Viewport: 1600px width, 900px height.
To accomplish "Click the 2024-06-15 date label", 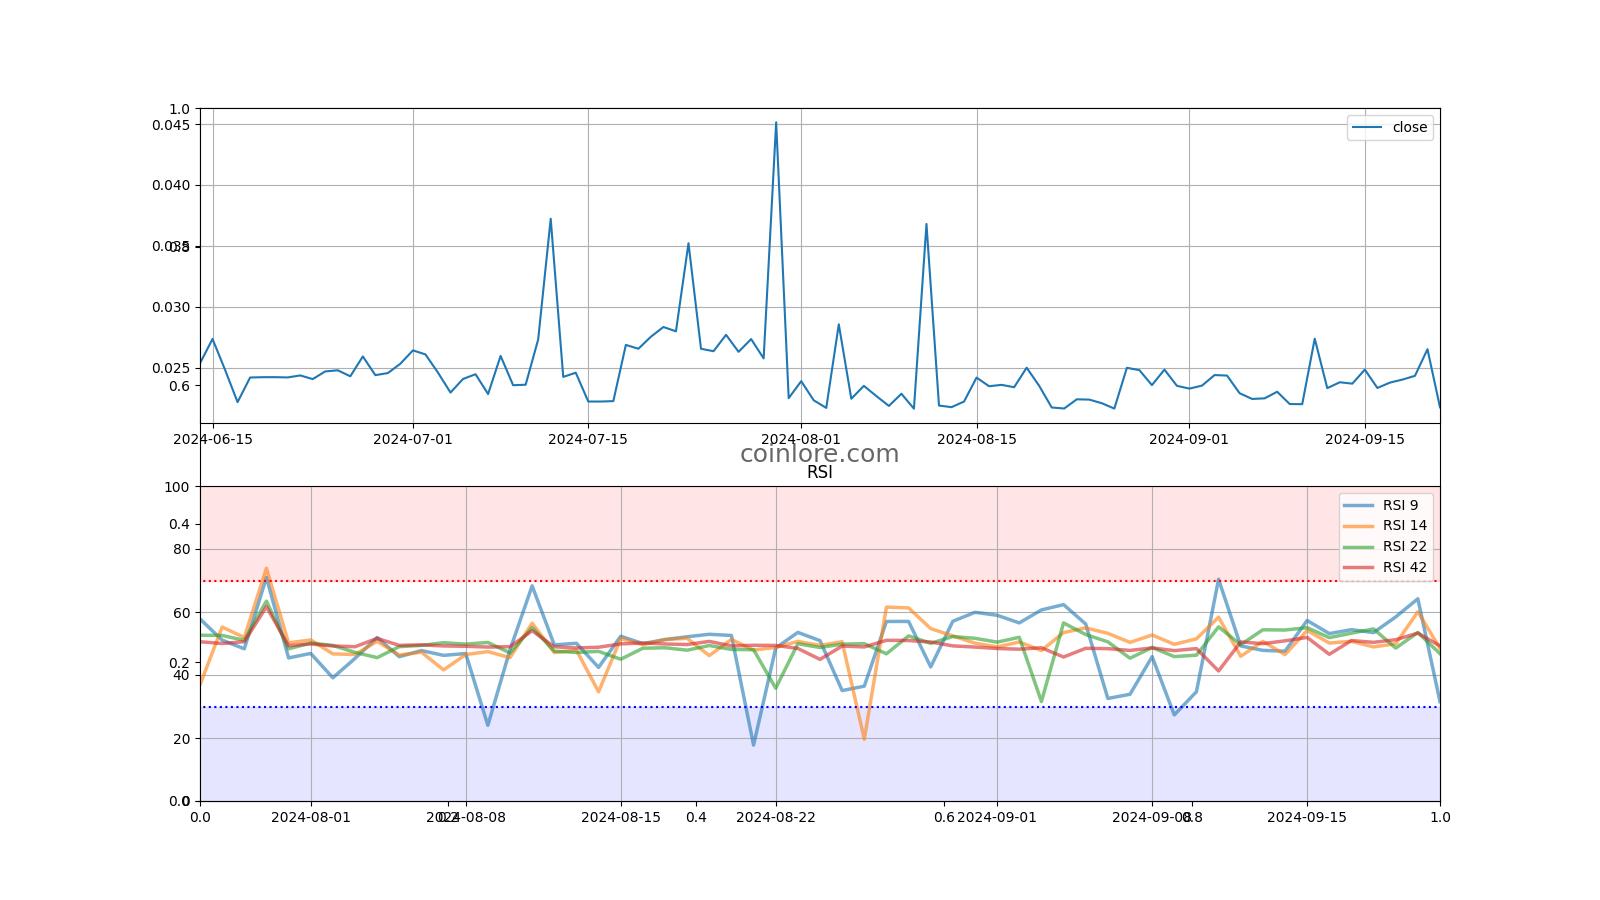I will [213, 438].
